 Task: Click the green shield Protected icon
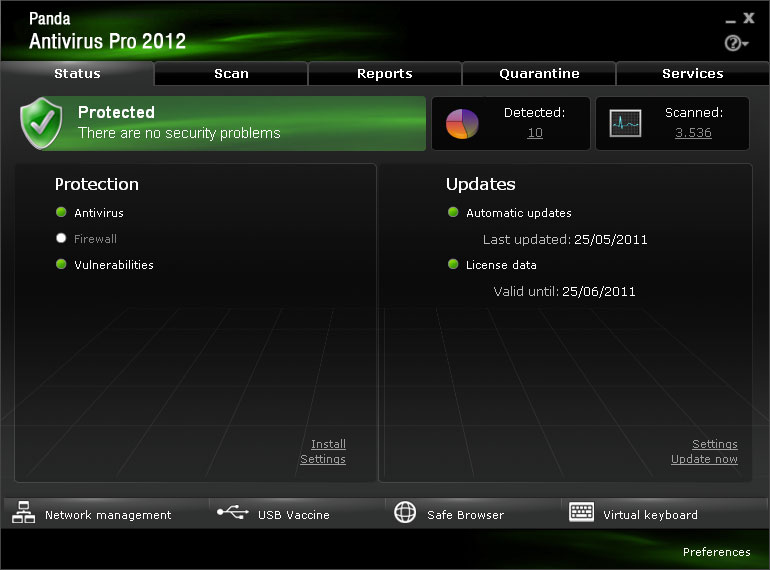41,123
